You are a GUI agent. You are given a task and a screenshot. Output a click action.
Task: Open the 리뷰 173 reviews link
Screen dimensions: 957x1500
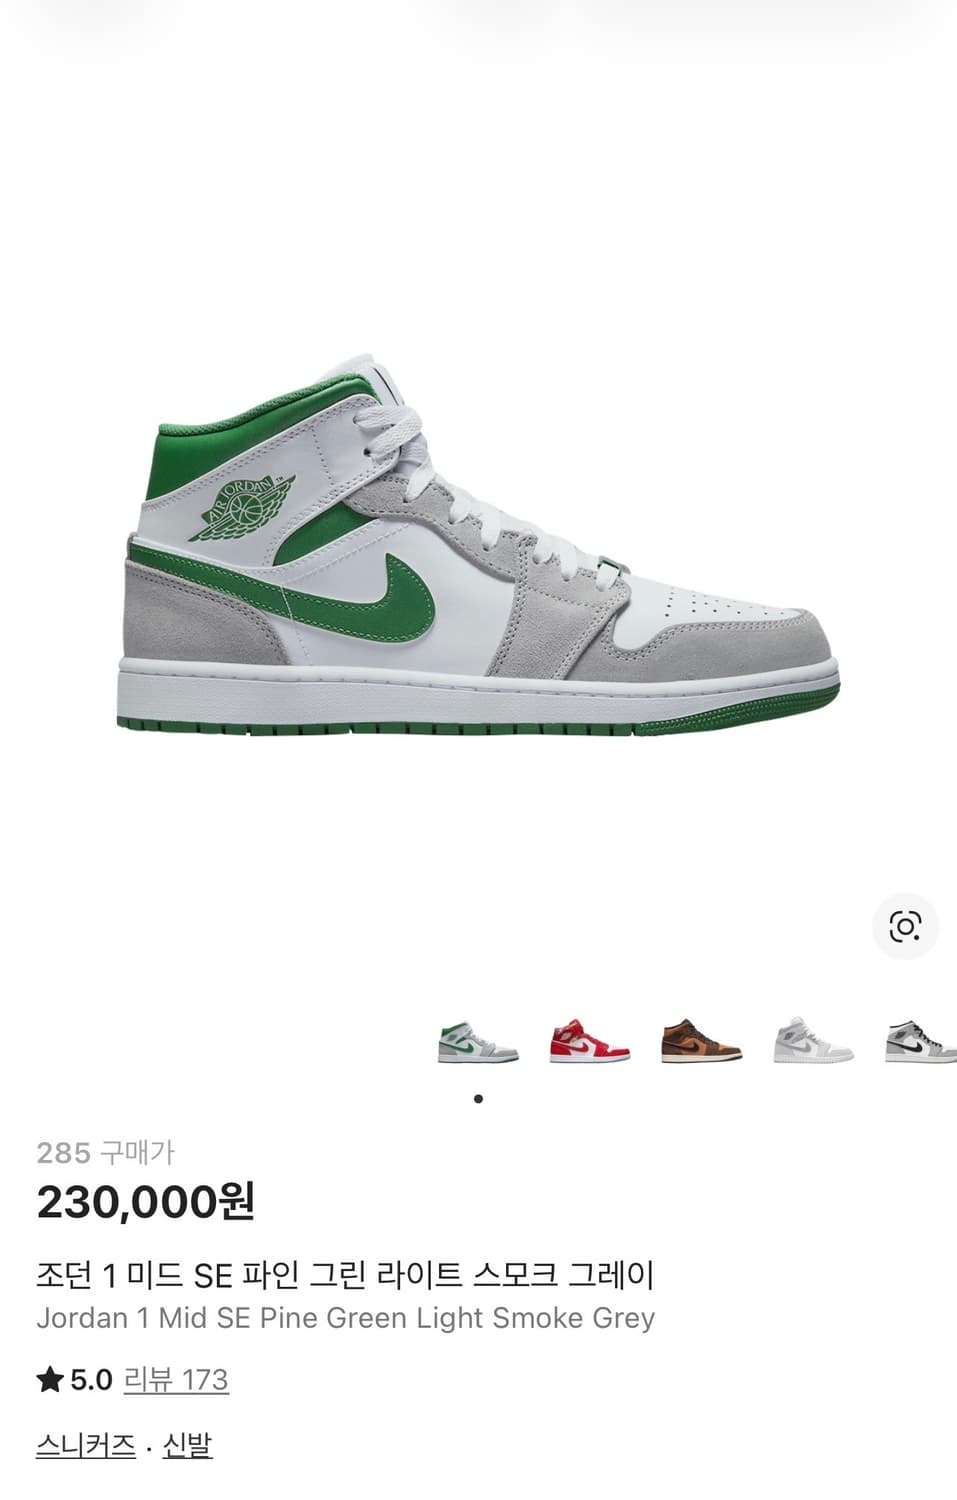click(176, 1380)
